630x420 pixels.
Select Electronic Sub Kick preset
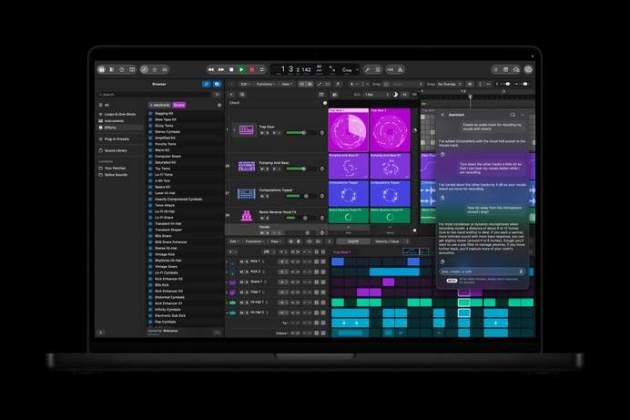click(170, 316)
